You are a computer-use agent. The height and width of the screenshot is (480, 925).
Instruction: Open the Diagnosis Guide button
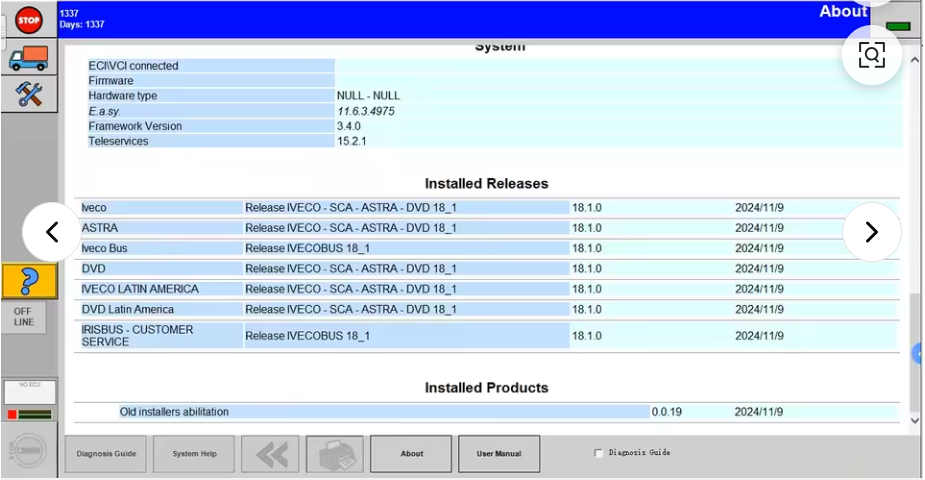(x=106, y=454)
